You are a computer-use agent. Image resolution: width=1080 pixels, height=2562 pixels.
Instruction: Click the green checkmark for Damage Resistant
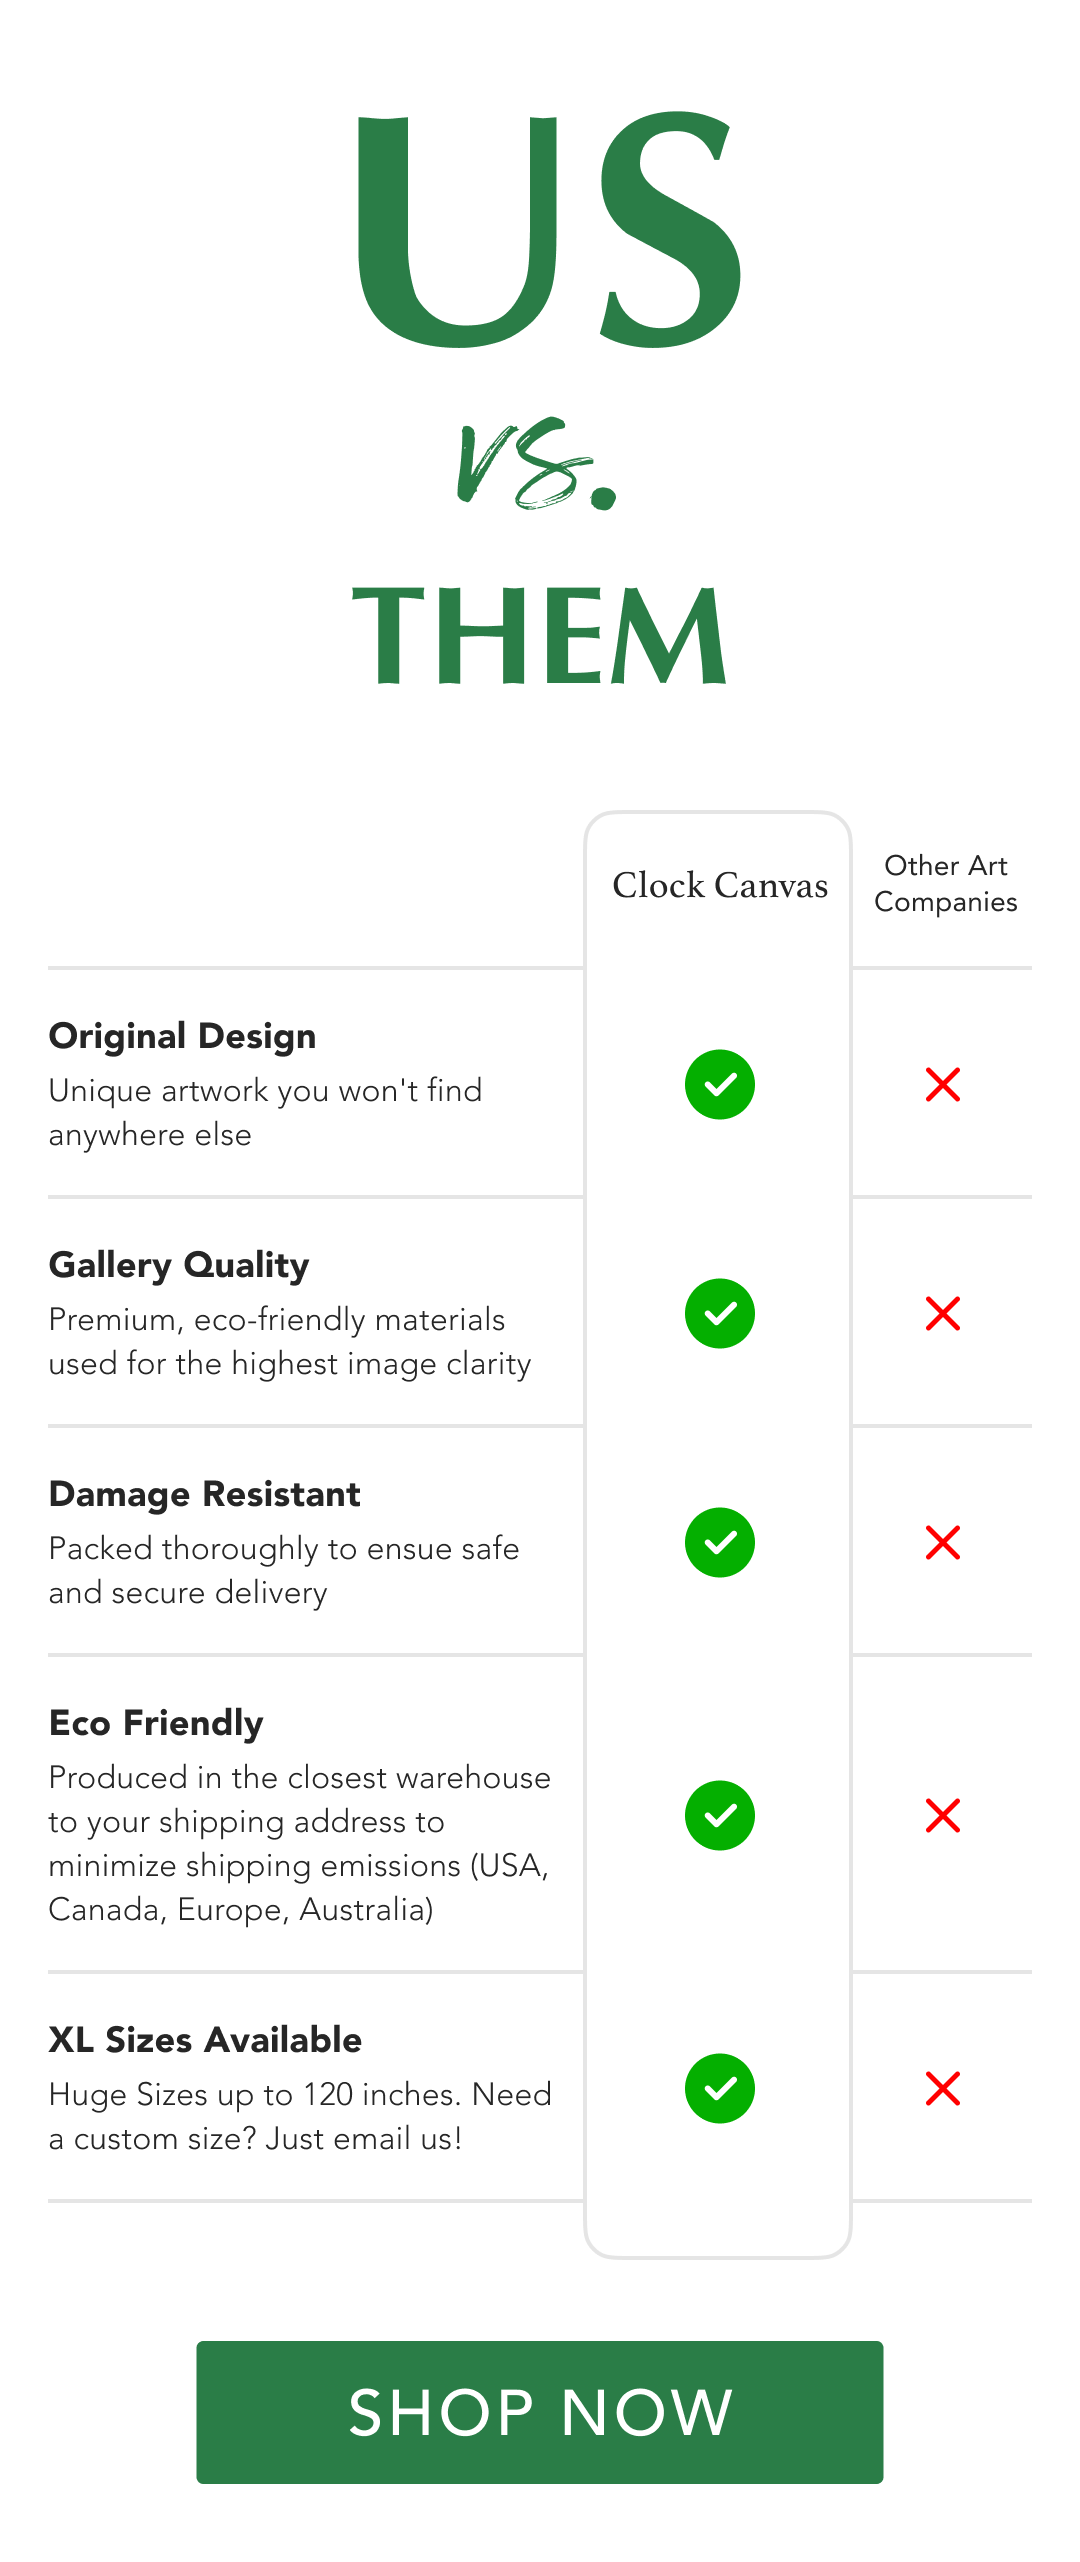pyautogui.click(x=719, y=1543)
